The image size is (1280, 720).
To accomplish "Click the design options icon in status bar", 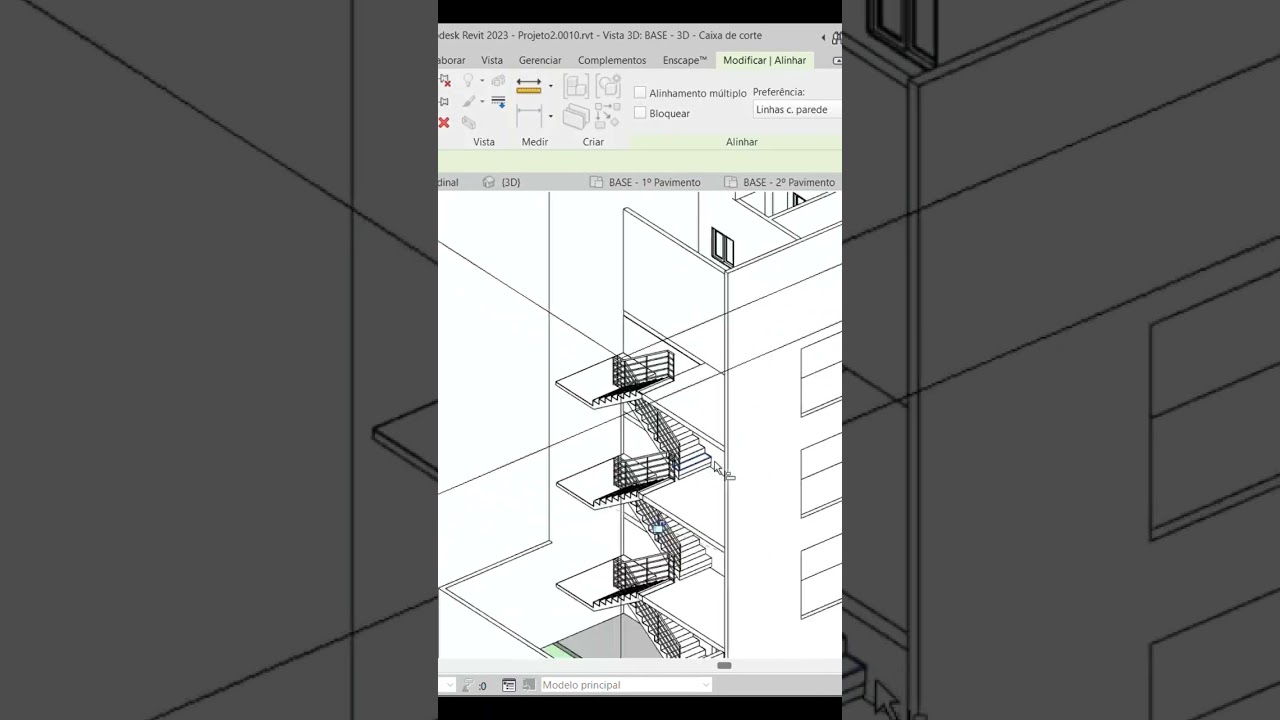I will 509,685.
